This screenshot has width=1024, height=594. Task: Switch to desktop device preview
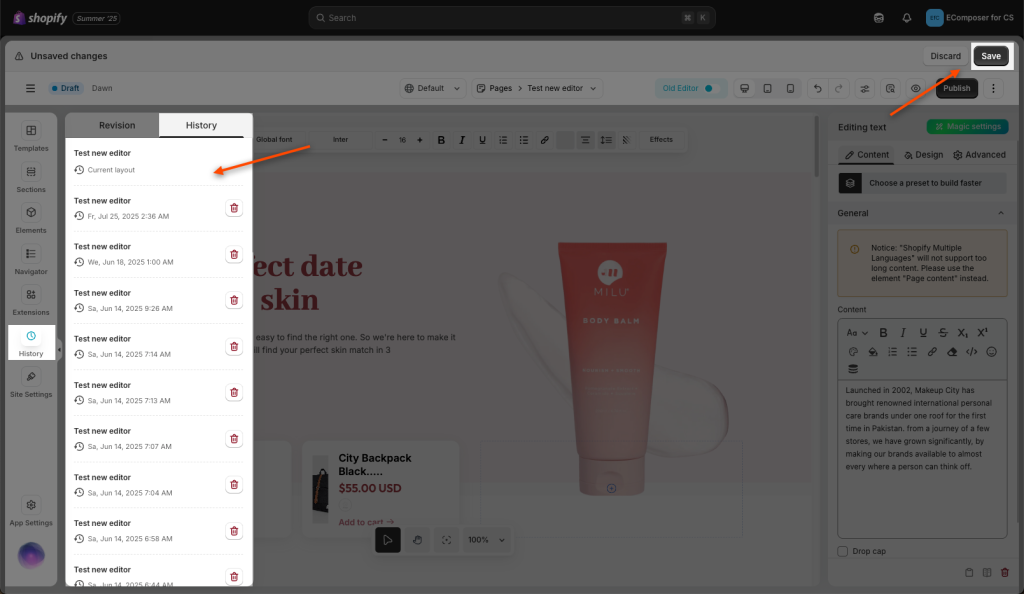(x=744, y=88)
